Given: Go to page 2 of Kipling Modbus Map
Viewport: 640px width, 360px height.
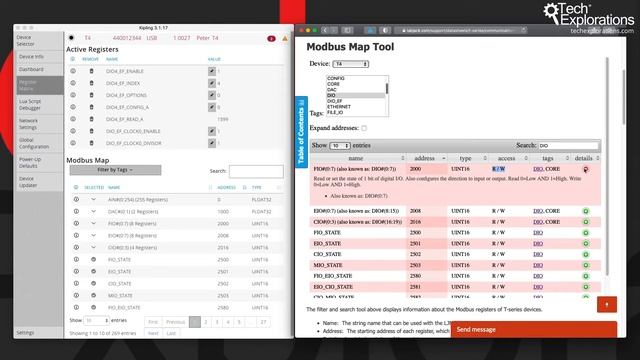Looking at the screenshot, I should tap(206, 322).
